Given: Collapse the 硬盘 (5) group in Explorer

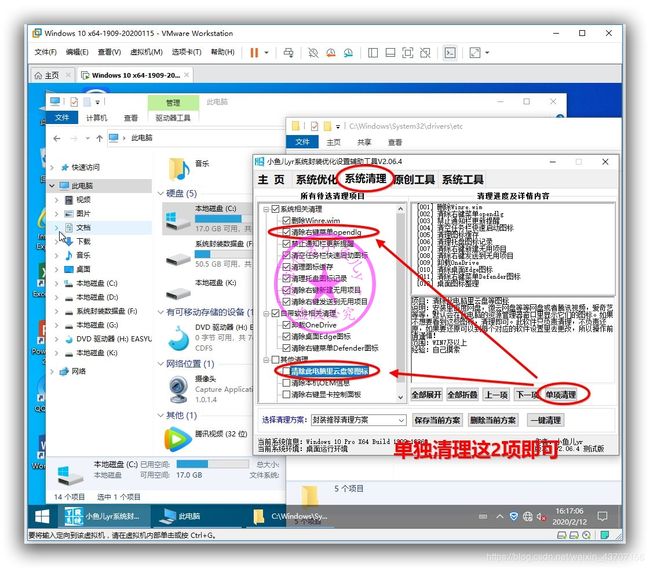Looking at the screenshot, I should pos(161,194).
